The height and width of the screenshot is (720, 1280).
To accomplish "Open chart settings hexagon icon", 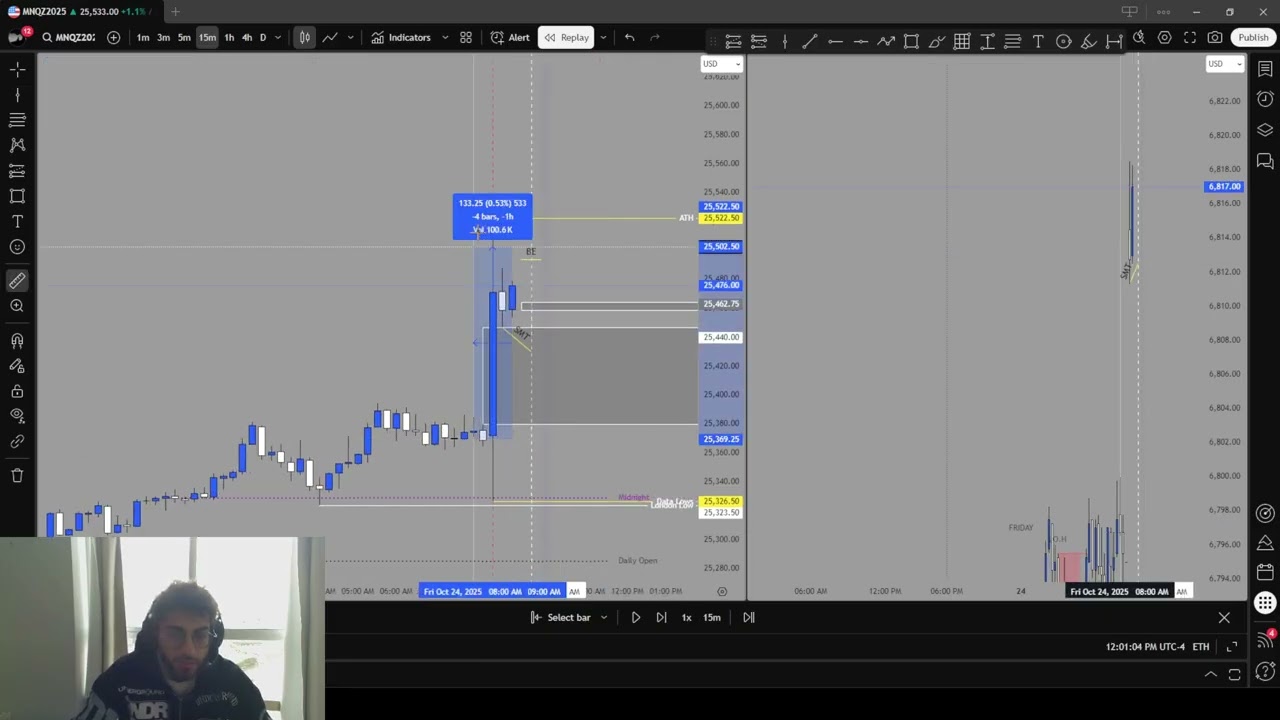I will coord(1165,37).
